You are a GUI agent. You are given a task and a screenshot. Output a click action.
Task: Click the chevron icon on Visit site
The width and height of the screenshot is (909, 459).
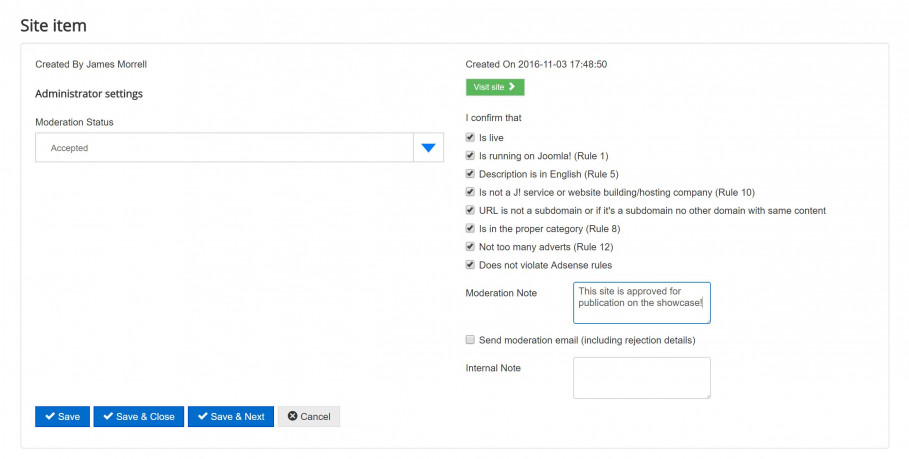click(512, 87)
